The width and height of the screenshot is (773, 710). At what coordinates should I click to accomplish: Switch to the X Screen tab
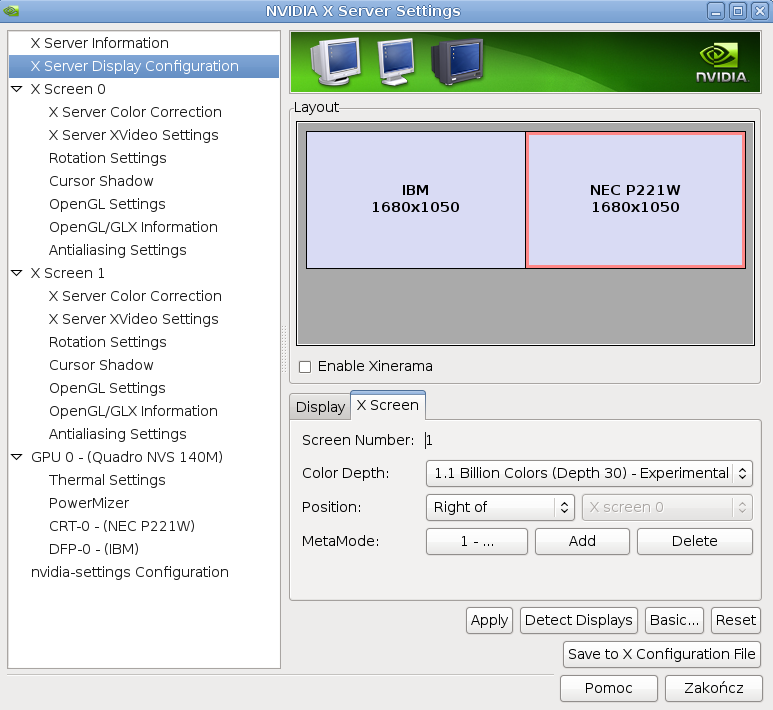pos(388,405)
